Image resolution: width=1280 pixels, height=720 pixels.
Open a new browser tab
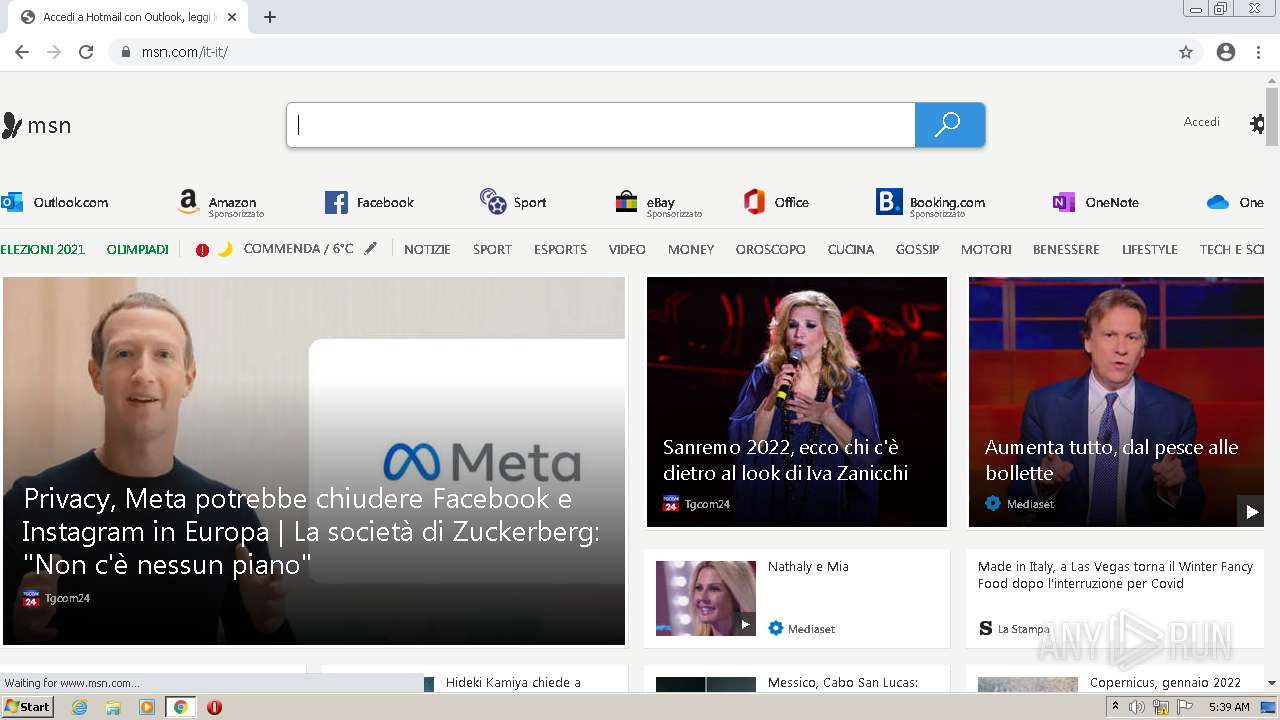(270, 17)
